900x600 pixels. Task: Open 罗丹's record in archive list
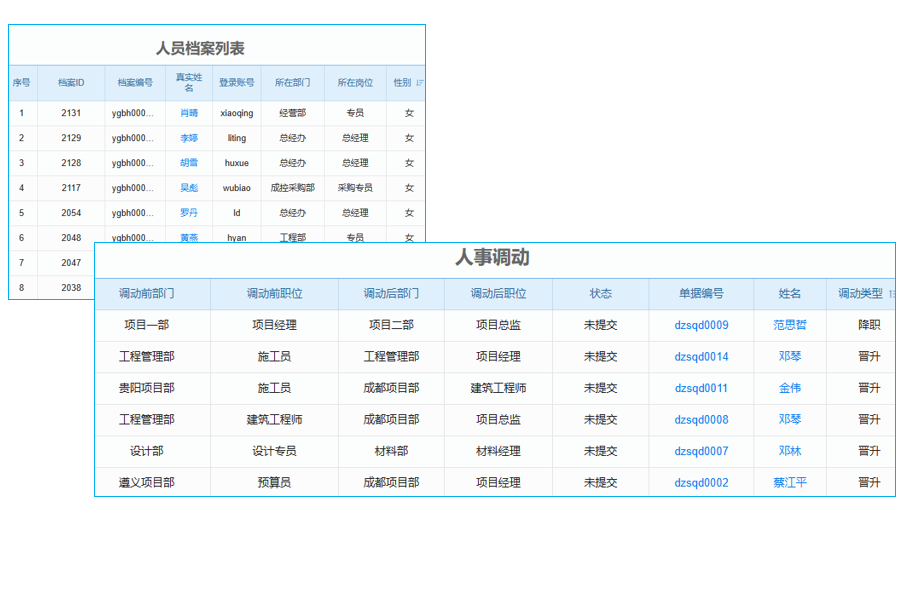pyautogui.click(x=188, y=213)
